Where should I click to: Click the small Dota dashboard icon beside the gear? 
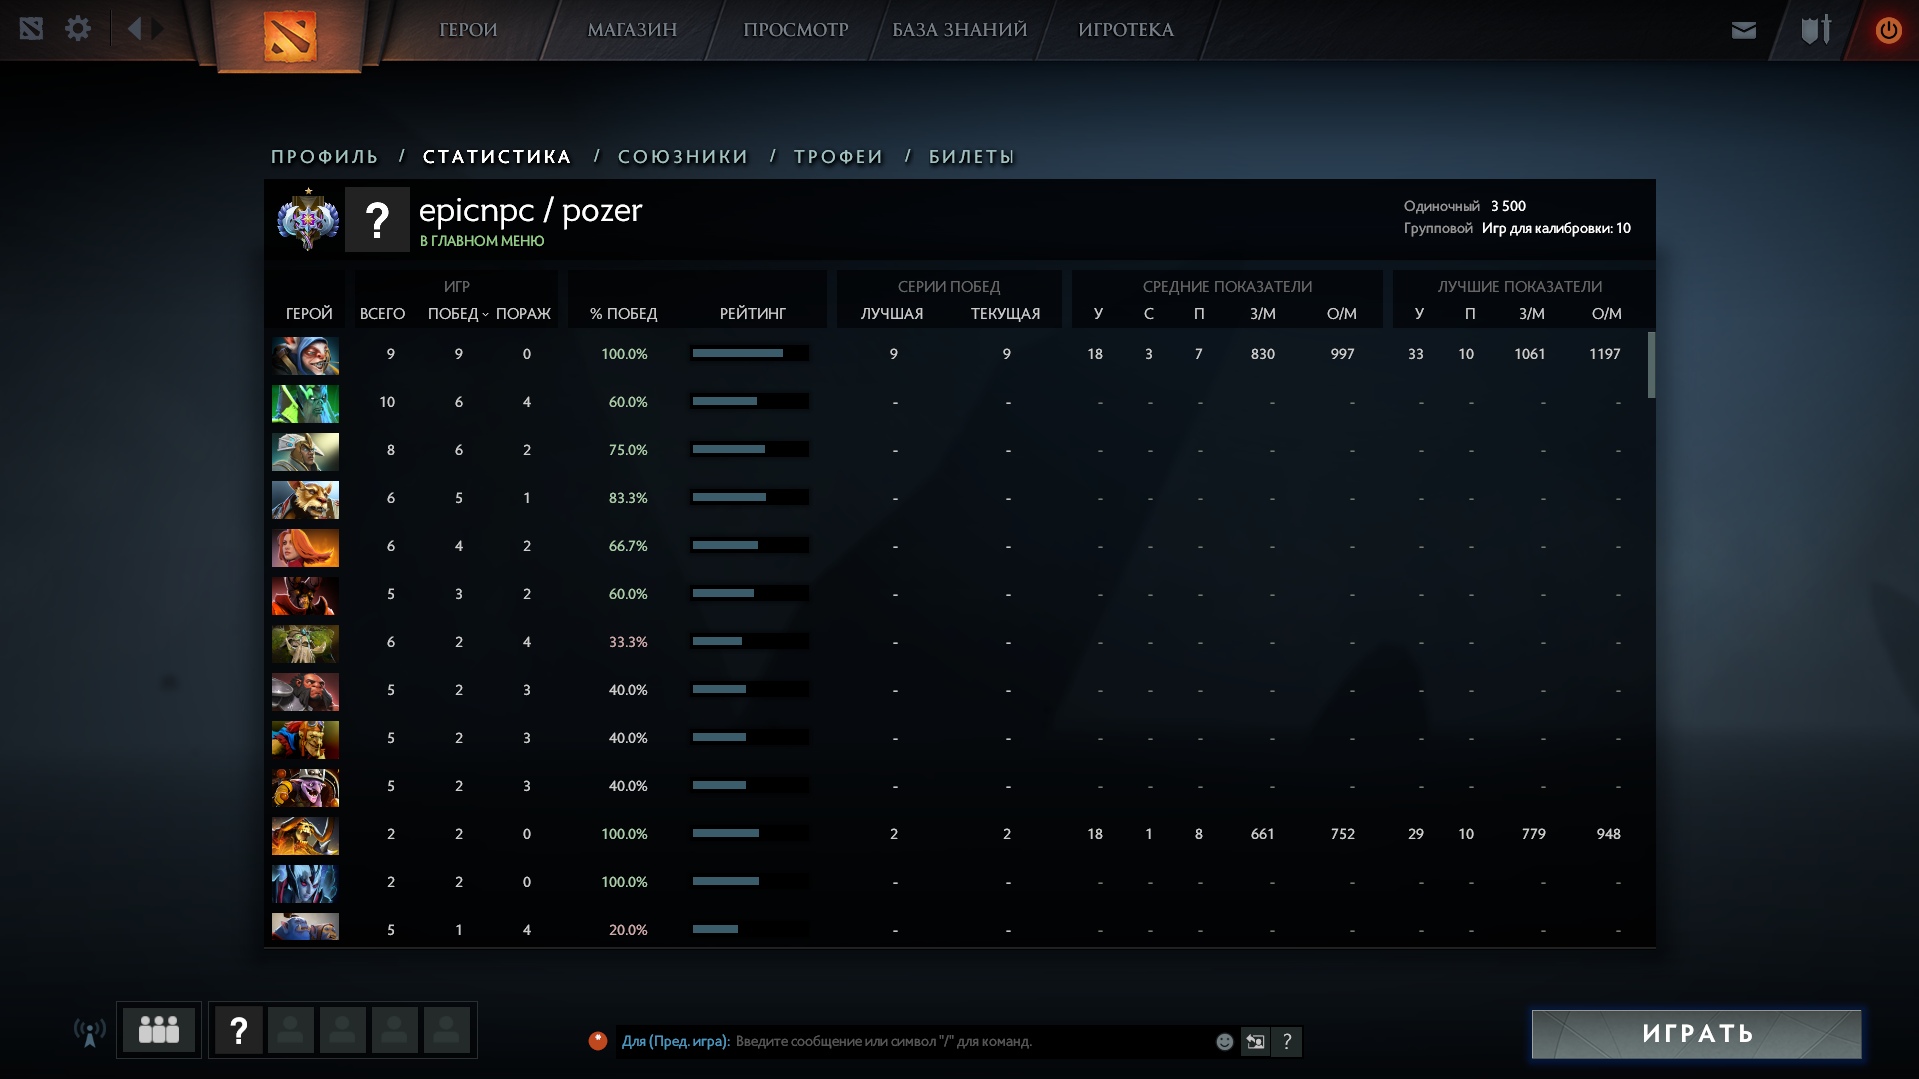tap(31, 29)
